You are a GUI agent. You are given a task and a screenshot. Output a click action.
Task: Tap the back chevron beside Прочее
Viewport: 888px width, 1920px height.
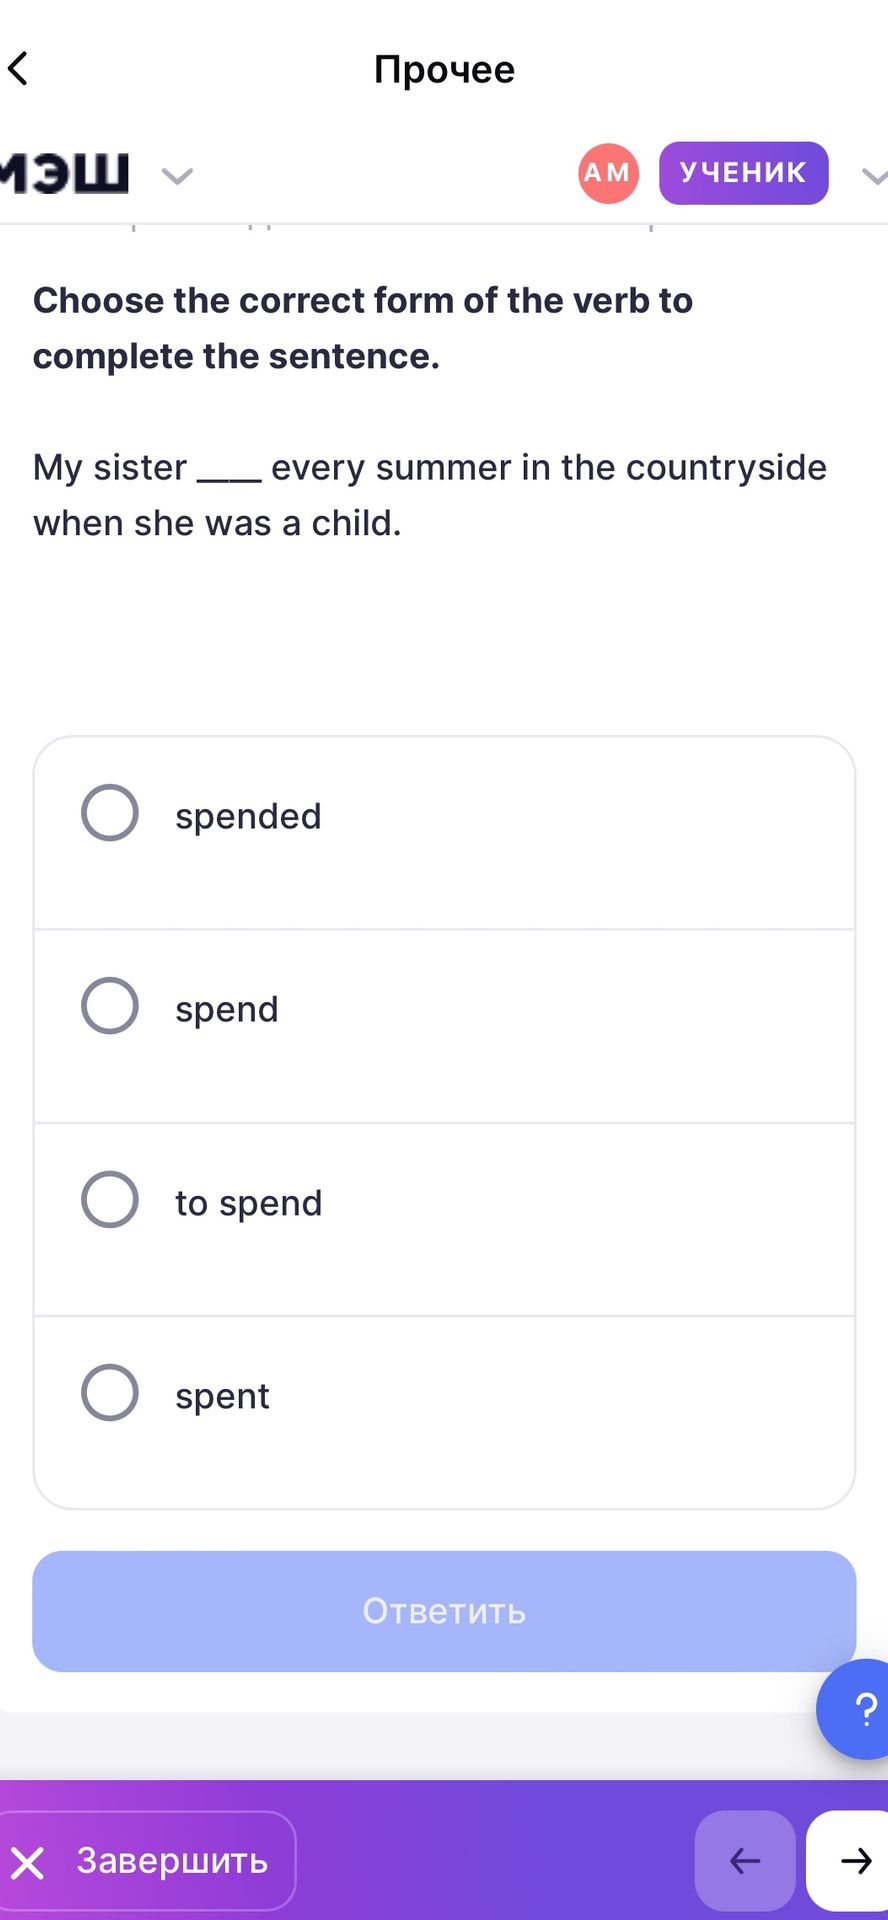(18, 69)
